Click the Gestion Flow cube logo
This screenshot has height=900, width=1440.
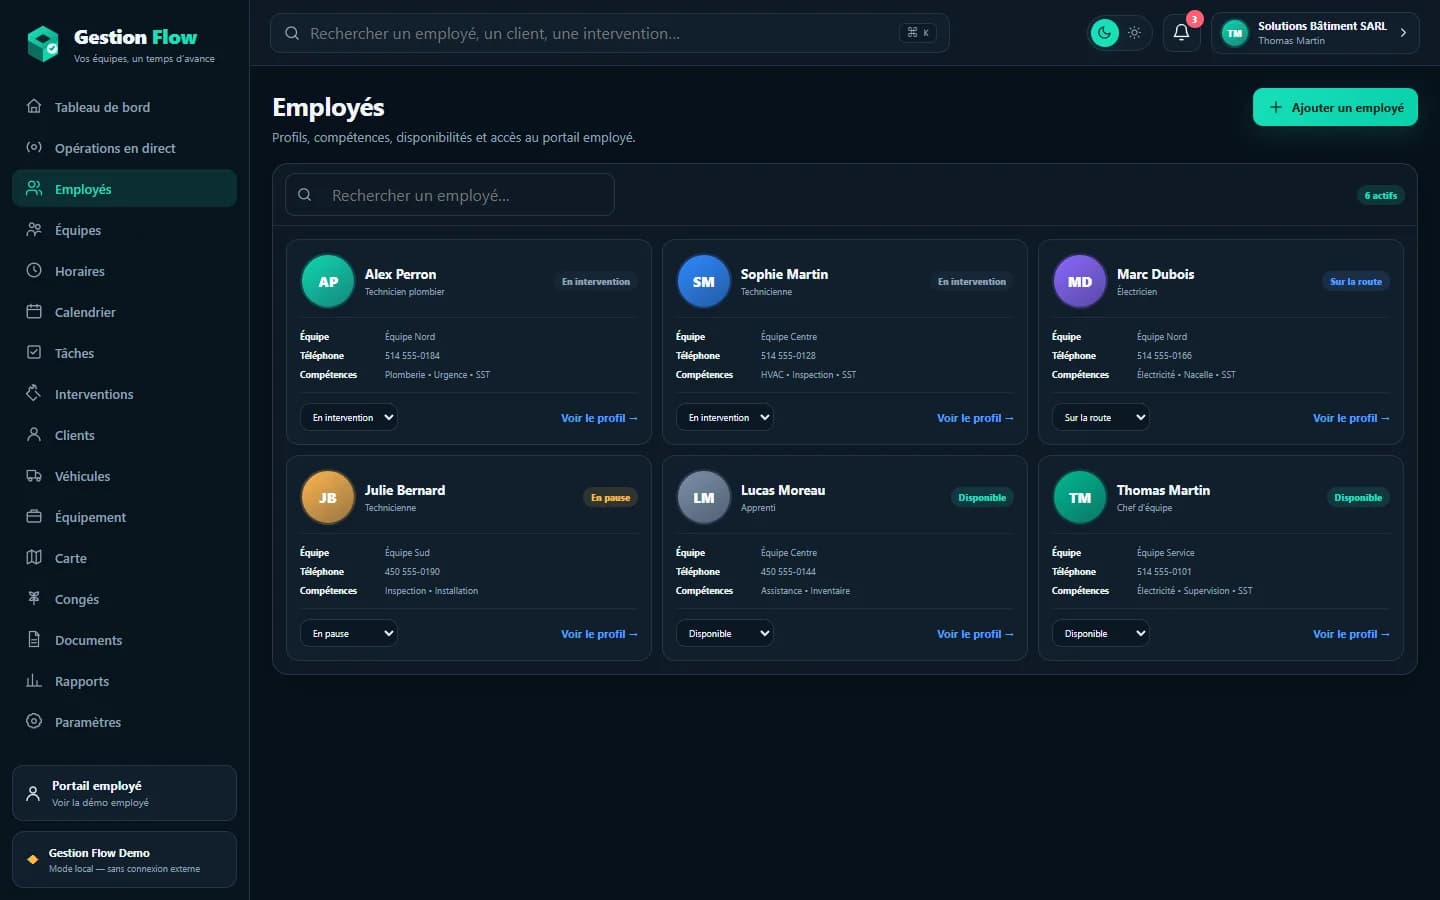click(x=43, y=44)
